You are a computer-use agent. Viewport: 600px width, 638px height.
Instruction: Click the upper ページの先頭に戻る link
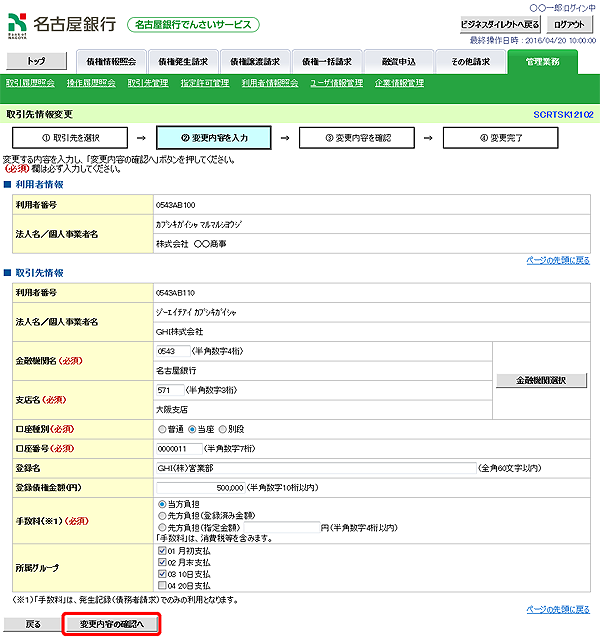(558, 260)
